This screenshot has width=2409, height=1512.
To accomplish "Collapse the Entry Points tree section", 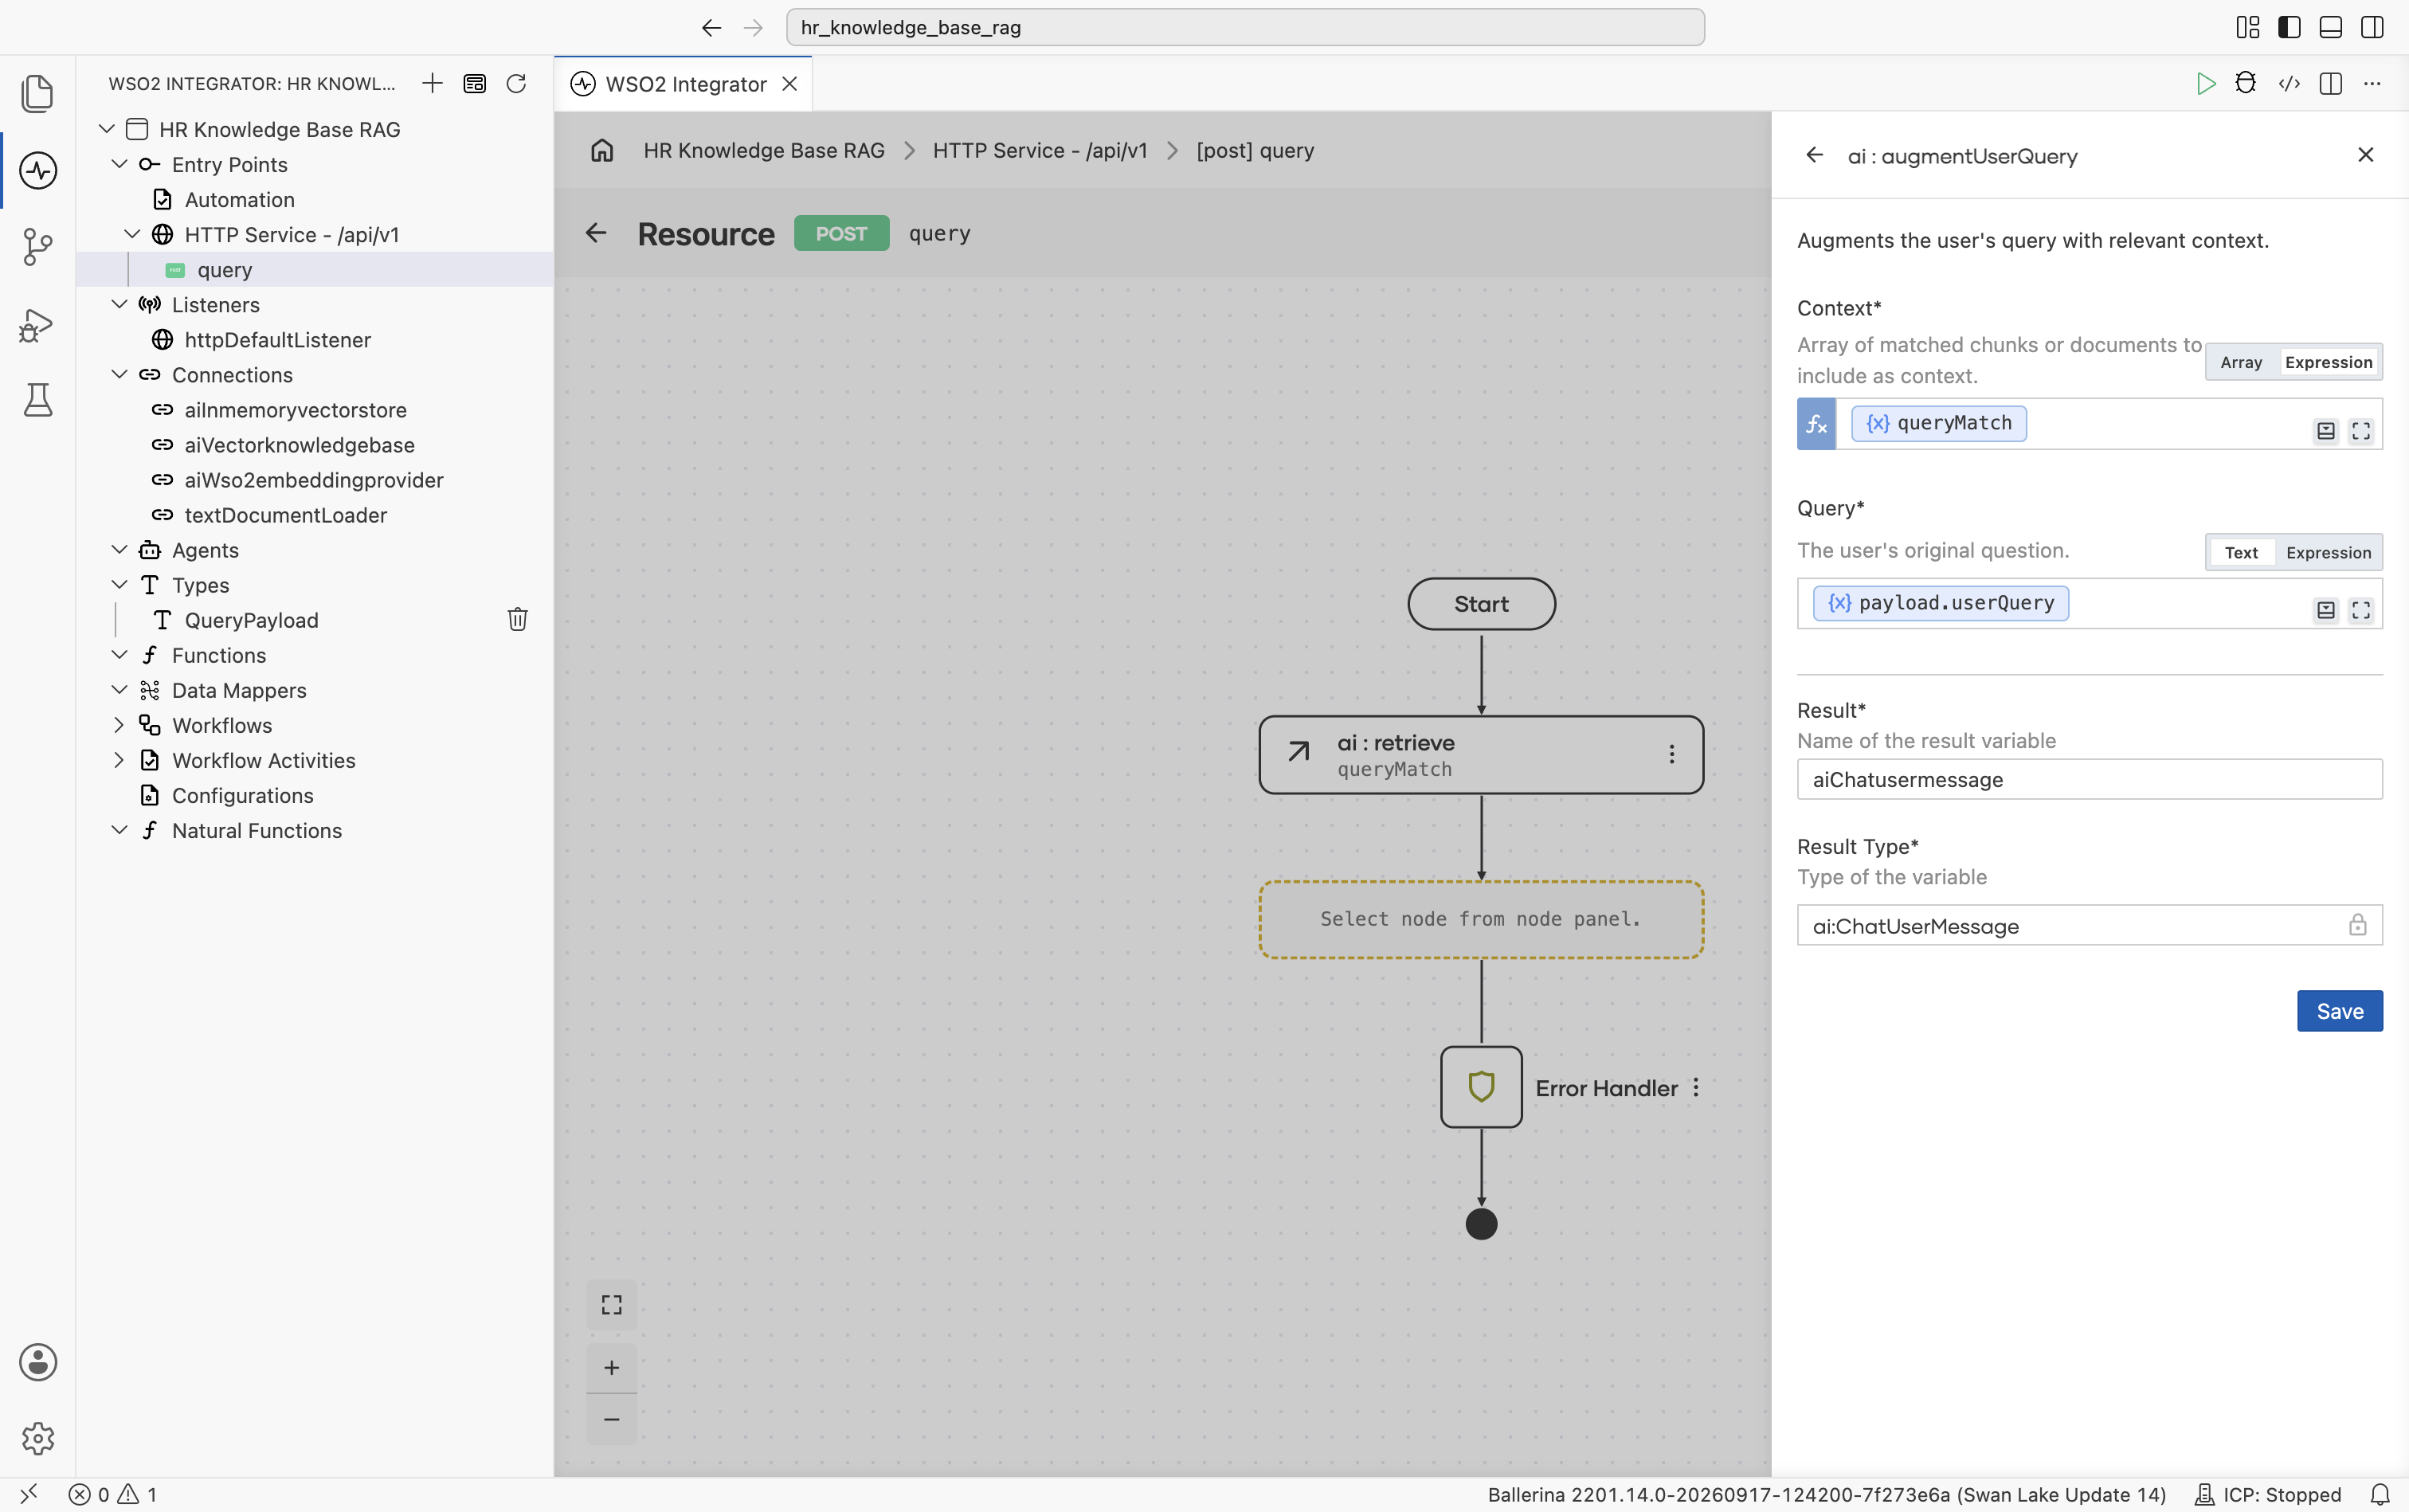I will 119,164.
